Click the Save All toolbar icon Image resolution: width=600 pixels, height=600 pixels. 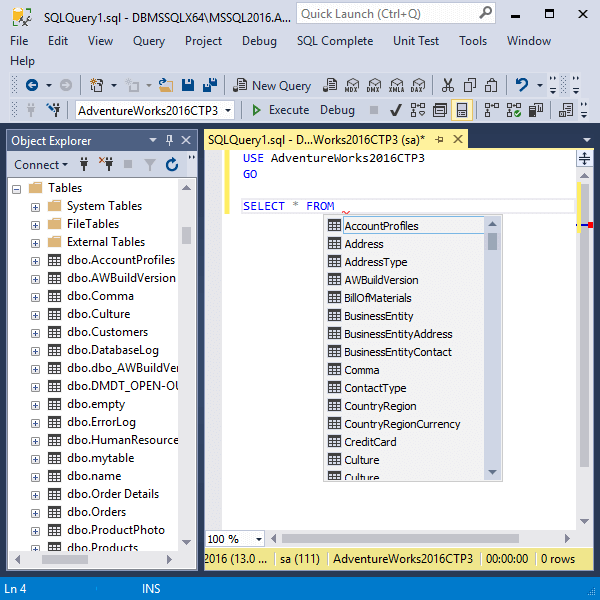(x=210, y=85)
